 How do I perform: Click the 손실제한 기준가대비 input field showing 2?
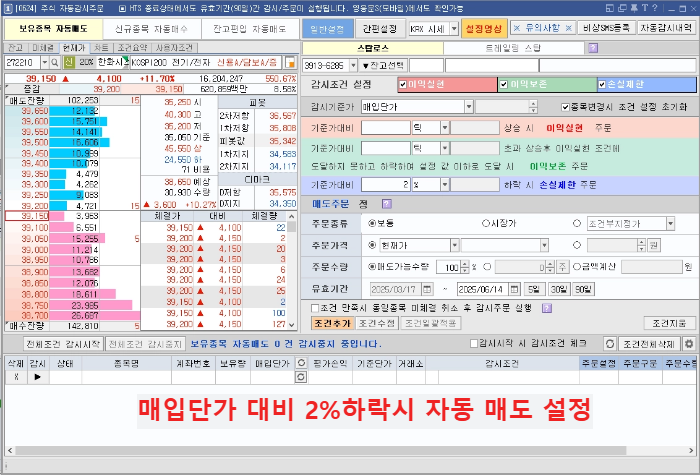pyautogui.click(x=385, y=184)
